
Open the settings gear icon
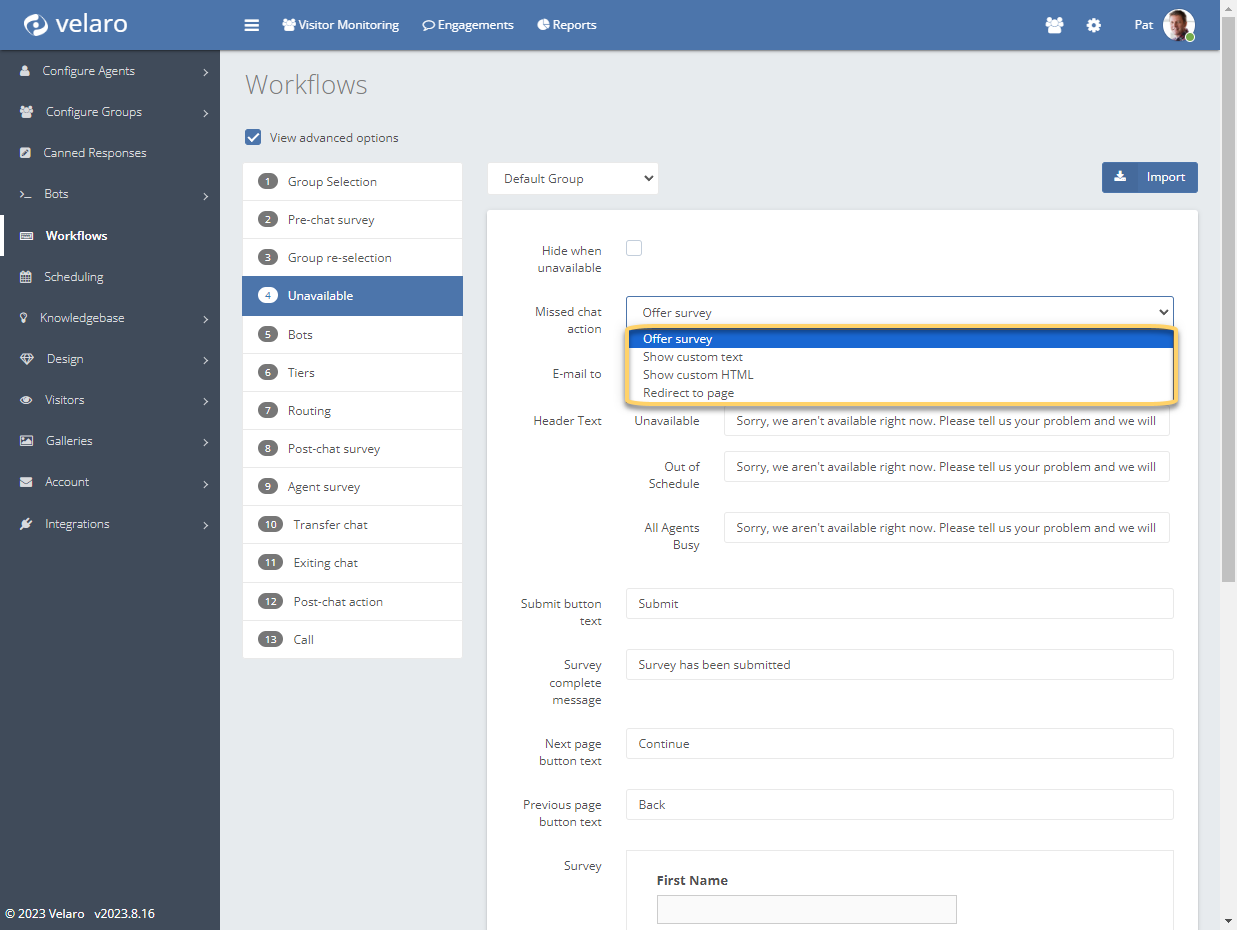[1093, 25]
